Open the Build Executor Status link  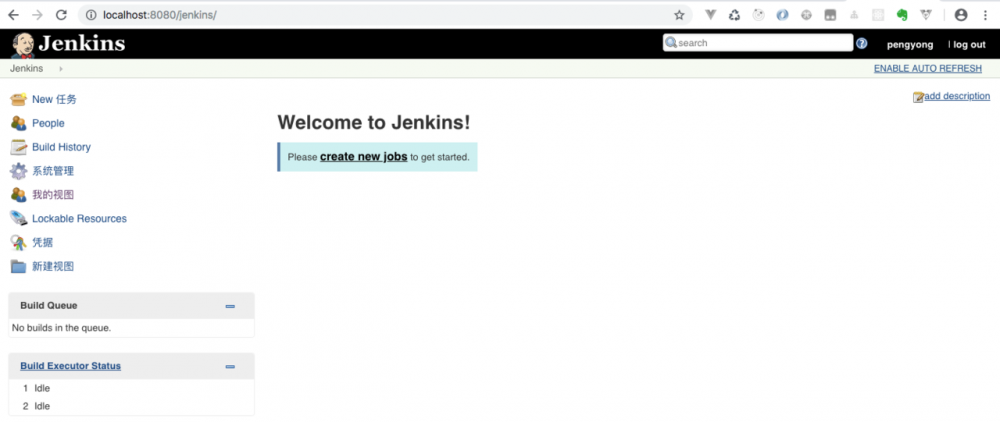(x=70, y=366)
